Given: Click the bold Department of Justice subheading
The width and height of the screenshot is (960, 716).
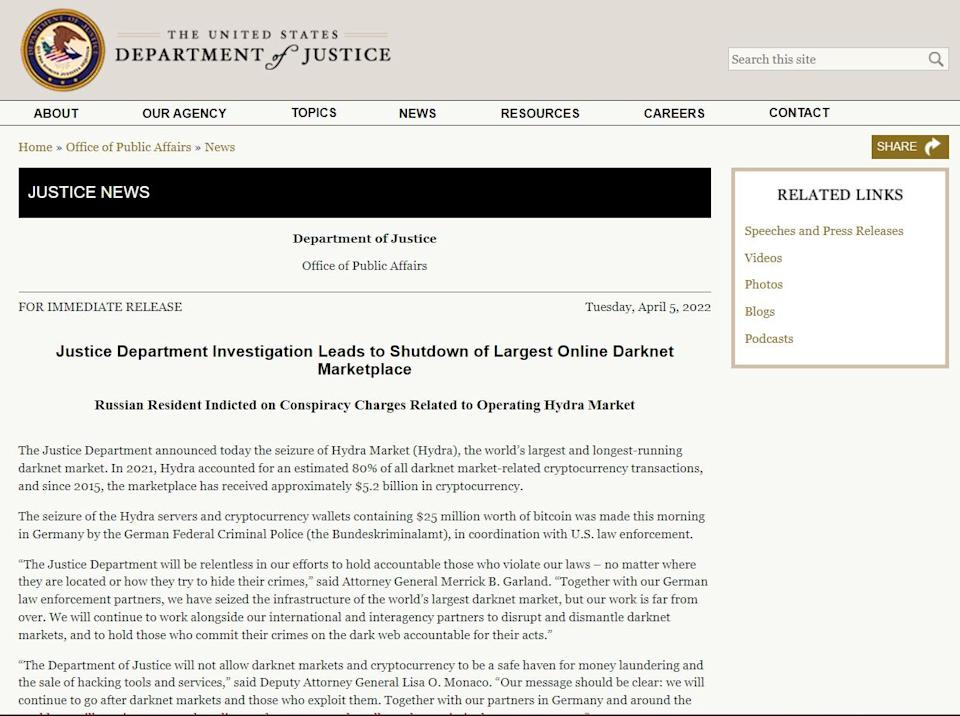Looking at the screenshot, I should tap(364, 238).
